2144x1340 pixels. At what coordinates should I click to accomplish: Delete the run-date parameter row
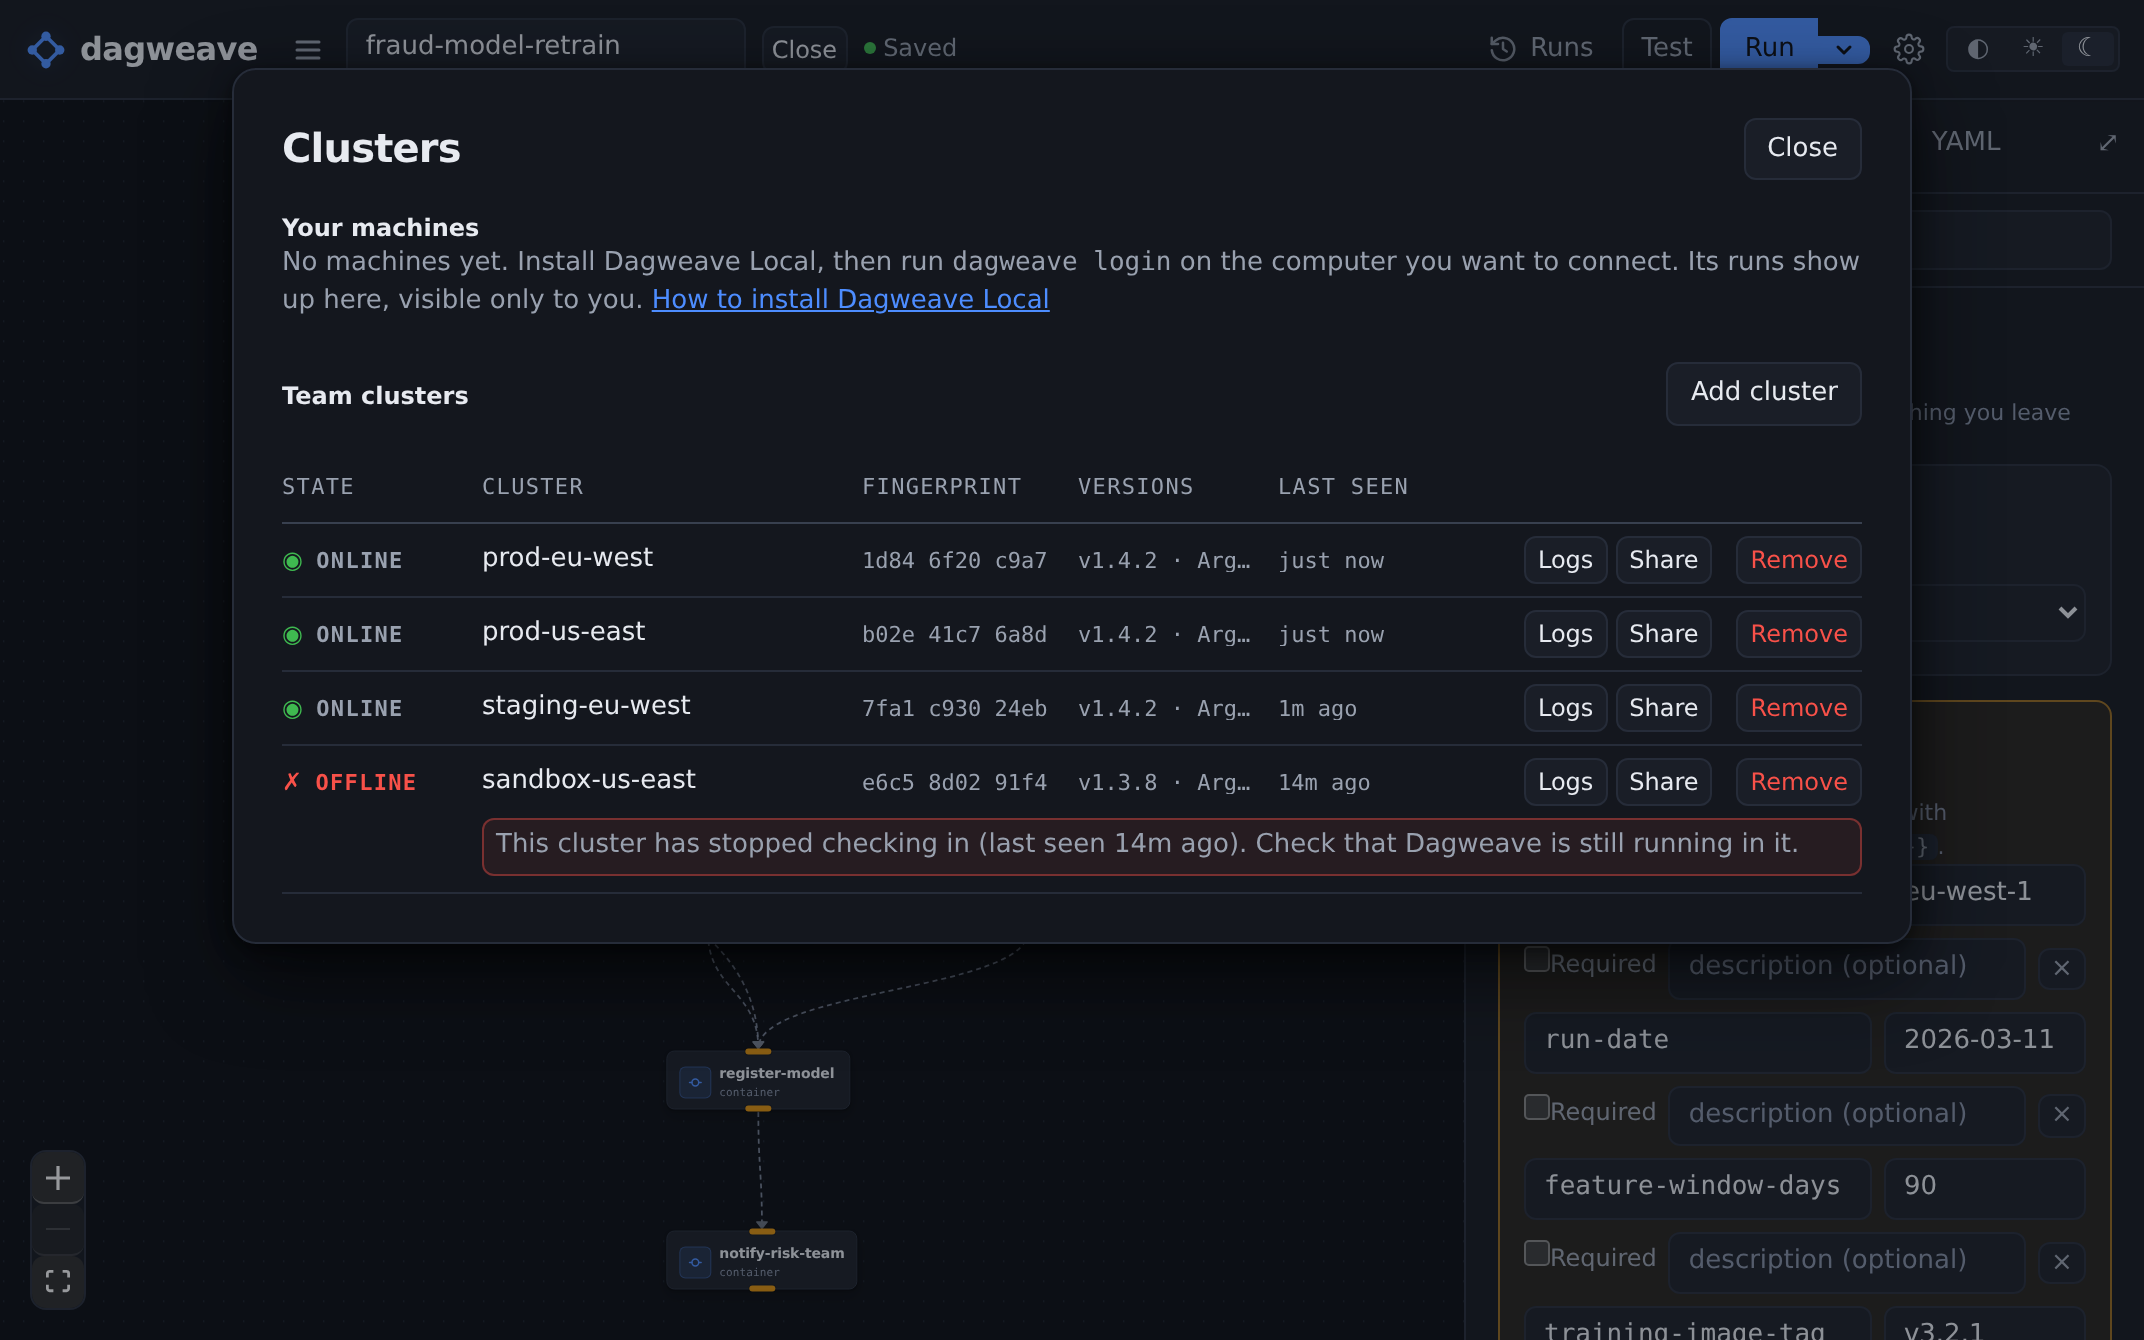pos(2062,1114)
